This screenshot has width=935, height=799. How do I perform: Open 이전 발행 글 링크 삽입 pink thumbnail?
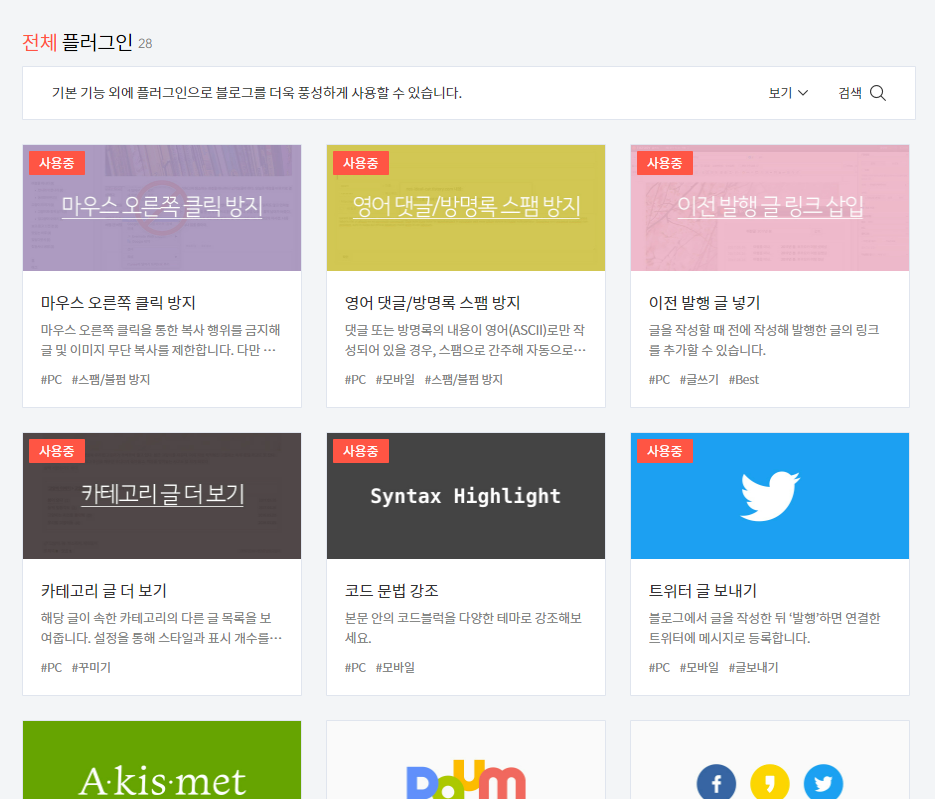pyautogui.click(x=770, y=208)
